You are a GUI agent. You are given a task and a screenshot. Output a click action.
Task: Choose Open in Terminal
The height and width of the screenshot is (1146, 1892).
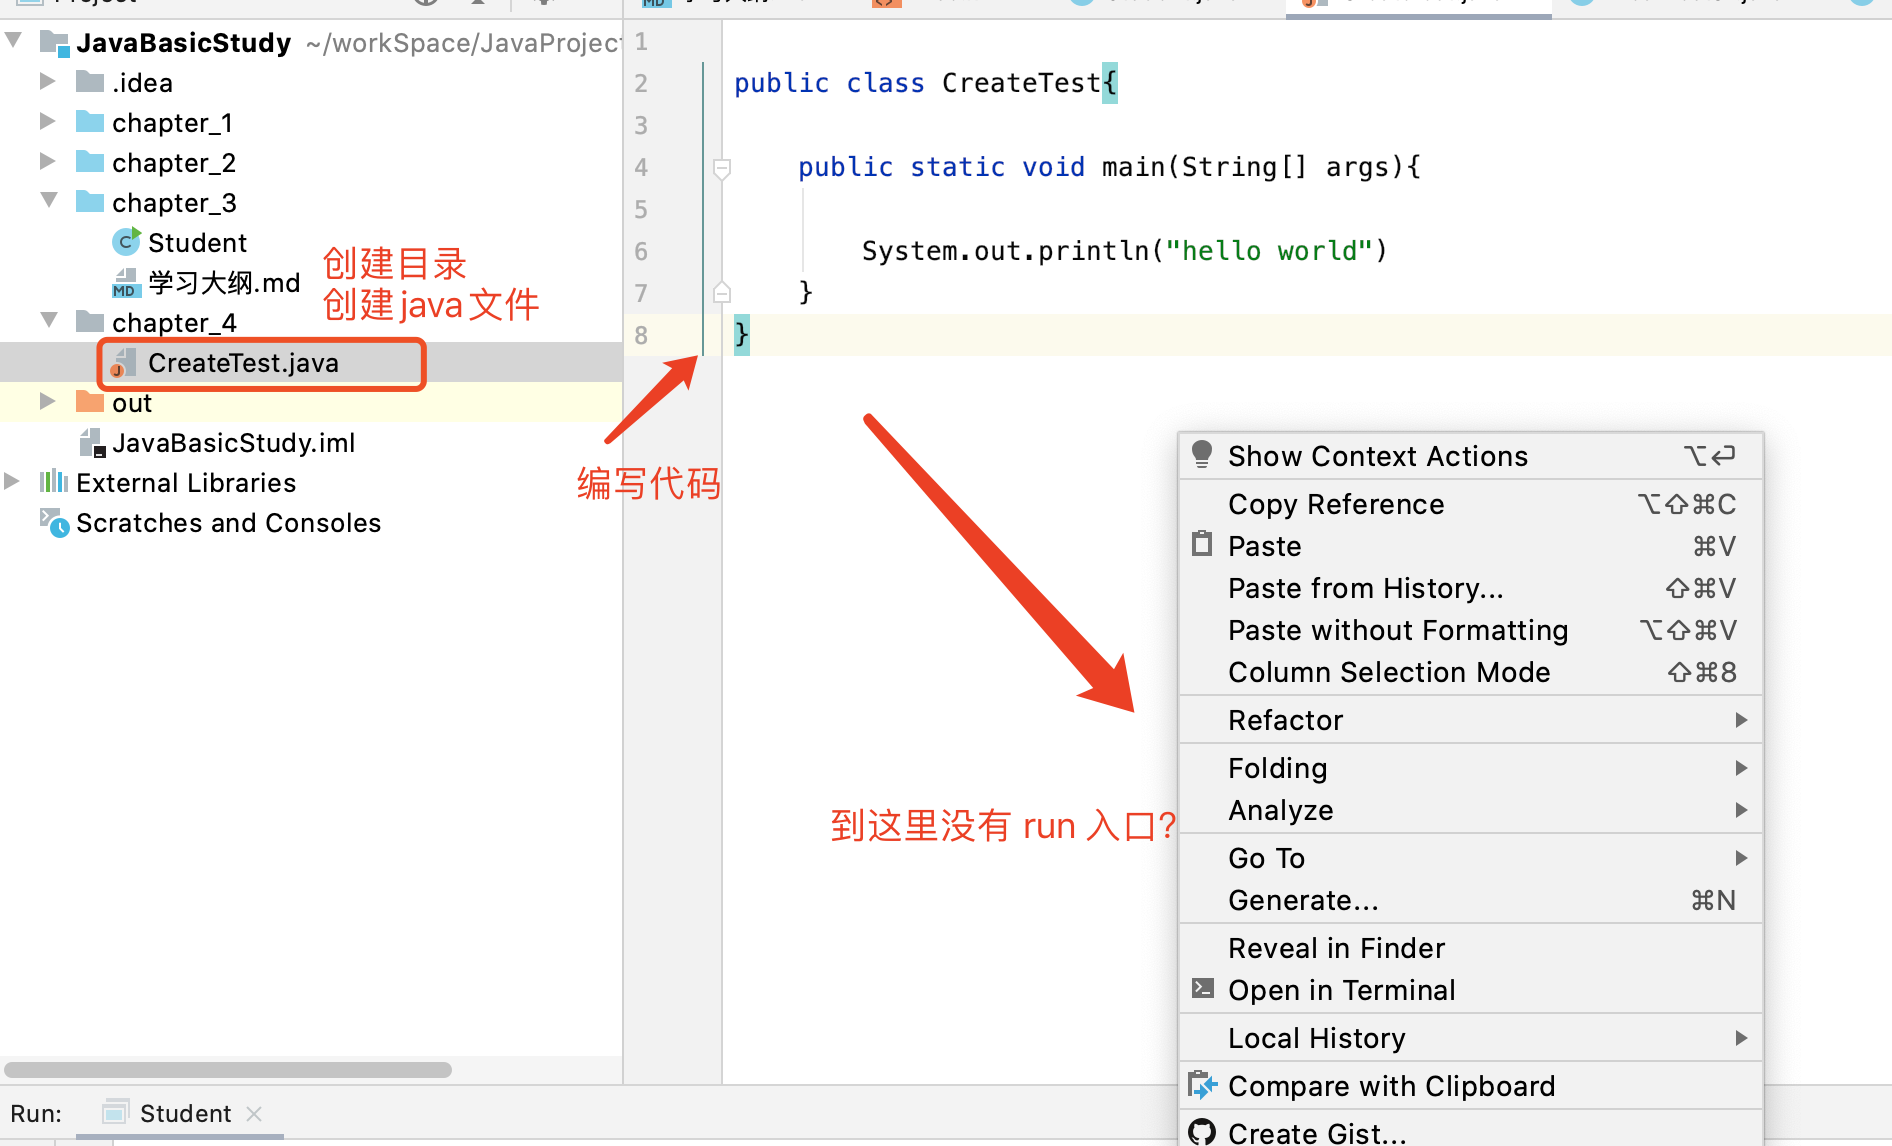tap(1470, 990)
